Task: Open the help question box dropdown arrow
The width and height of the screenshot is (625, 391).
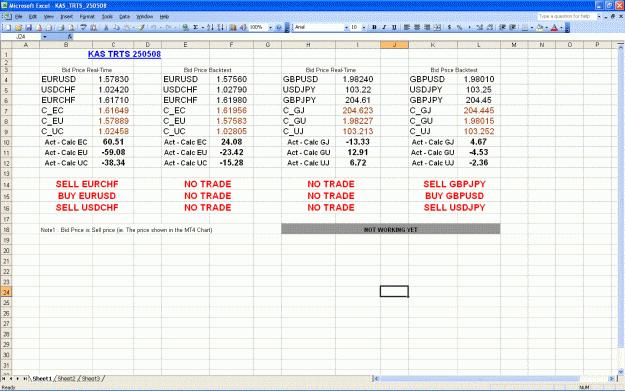Action: tap(599, 16)
